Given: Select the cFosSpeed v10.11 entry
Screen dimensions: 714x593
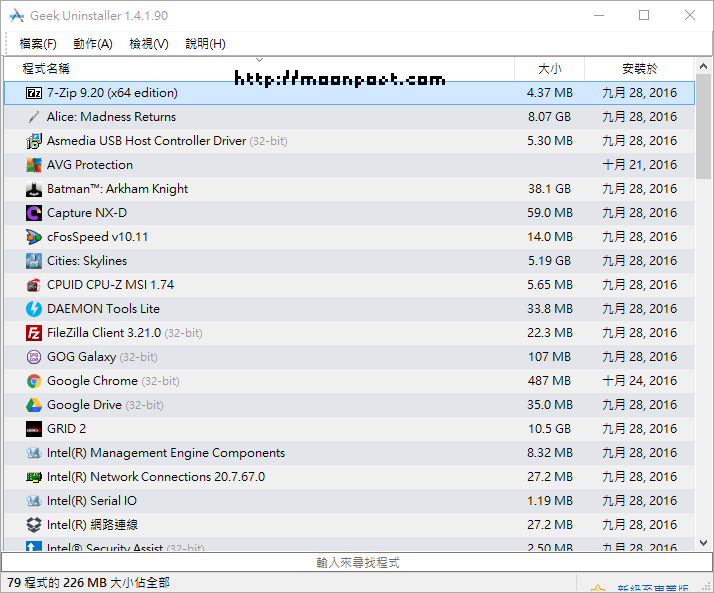Looking at the screenshot, I should click(x=350, y=237).
